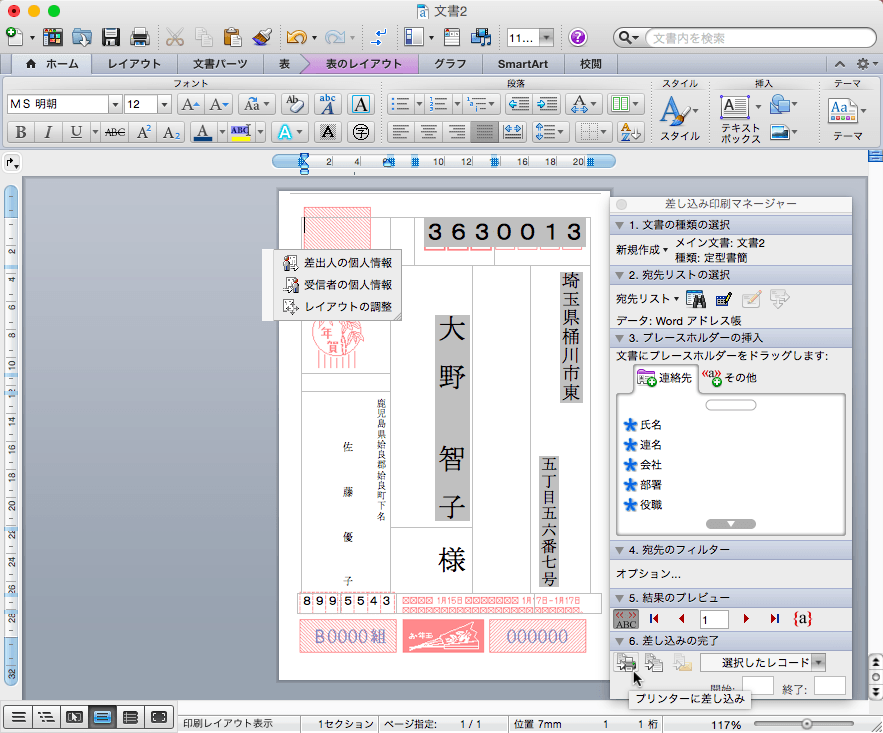Open the font name dropdown
Screen dimensions: 883x733
[x=115, y=104]
